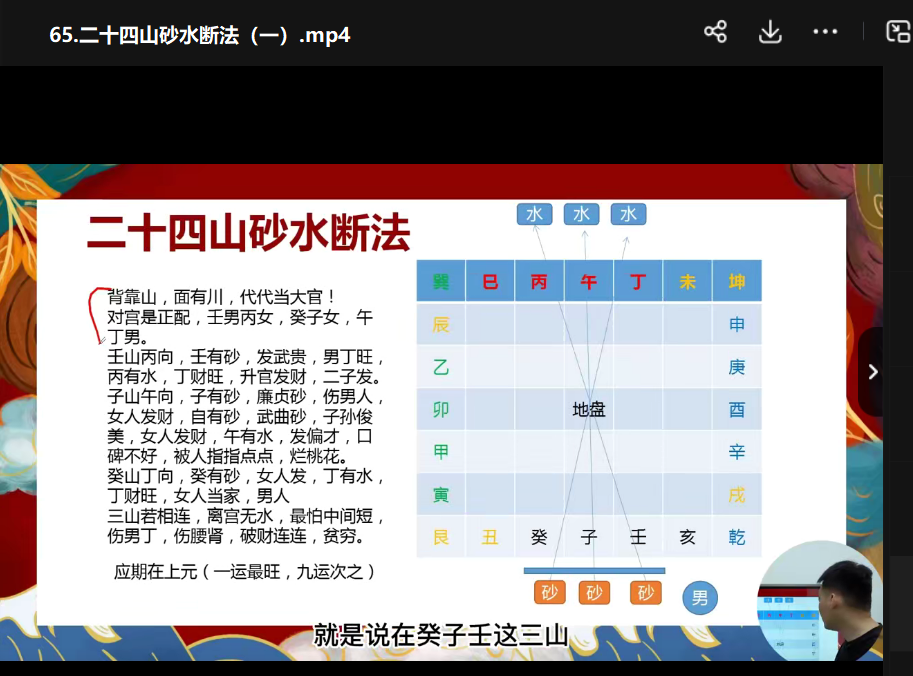Screen dimensions: 913x676
Task: Open the three-dot more options menu
Action: tap(825, 32)
